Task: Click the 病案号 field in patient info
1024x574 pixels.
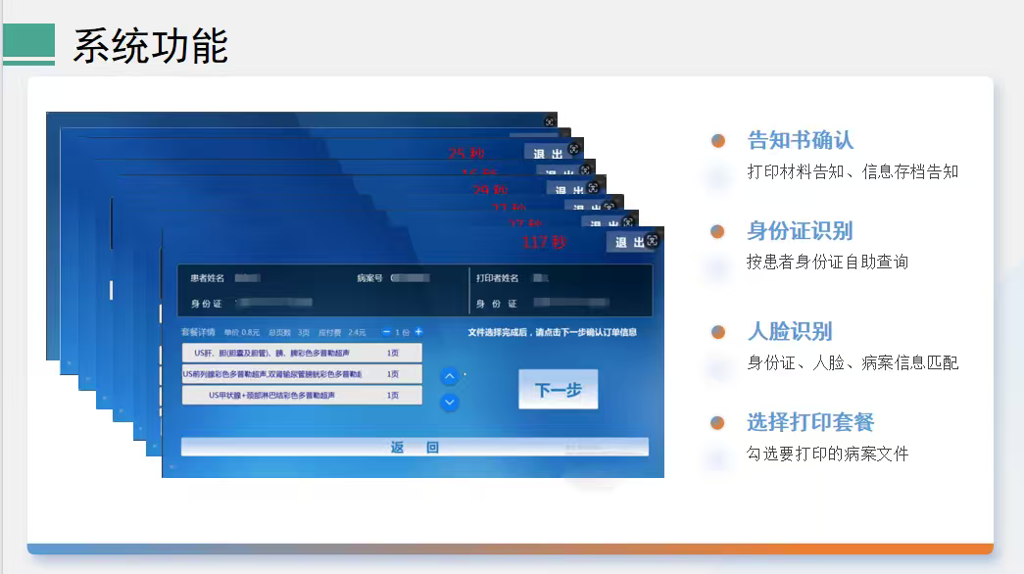Action: tap(409, 278)
